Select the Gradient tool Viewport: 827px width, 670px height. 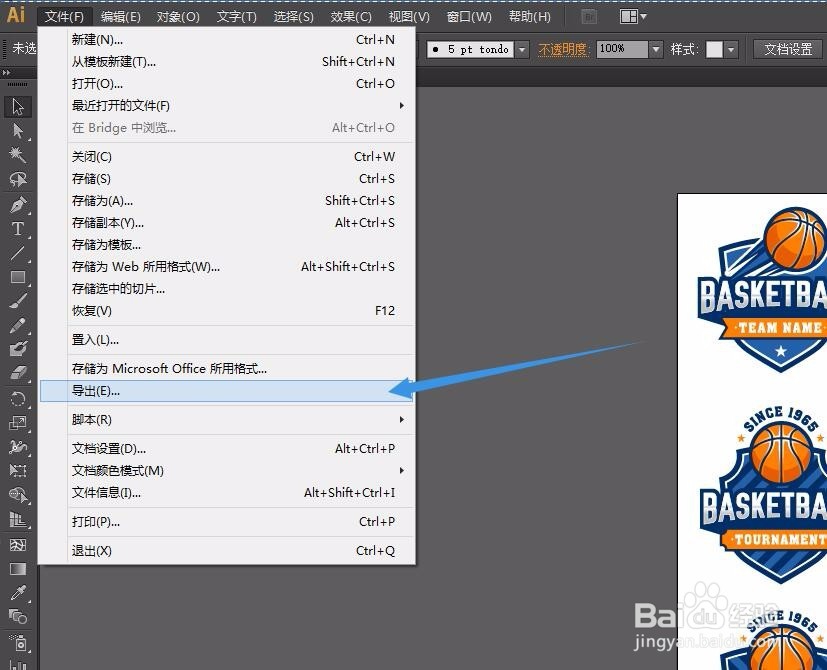[x=18, y=569]
